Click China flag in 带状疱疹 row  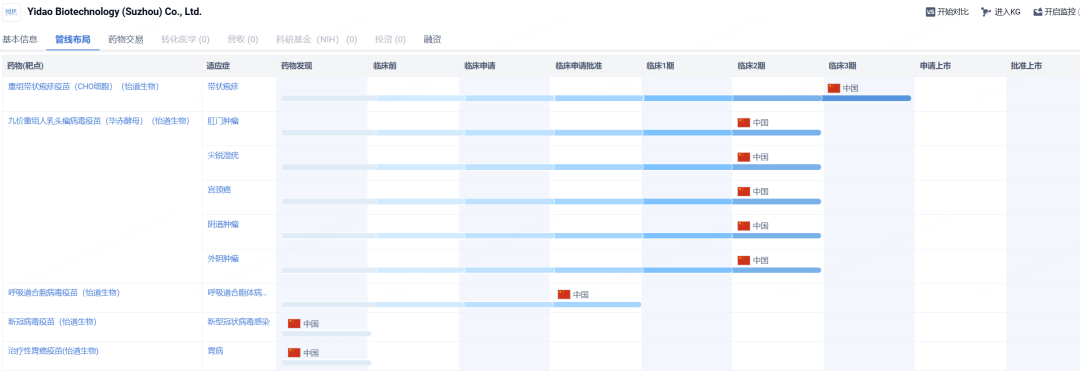(x=834, y=88)
